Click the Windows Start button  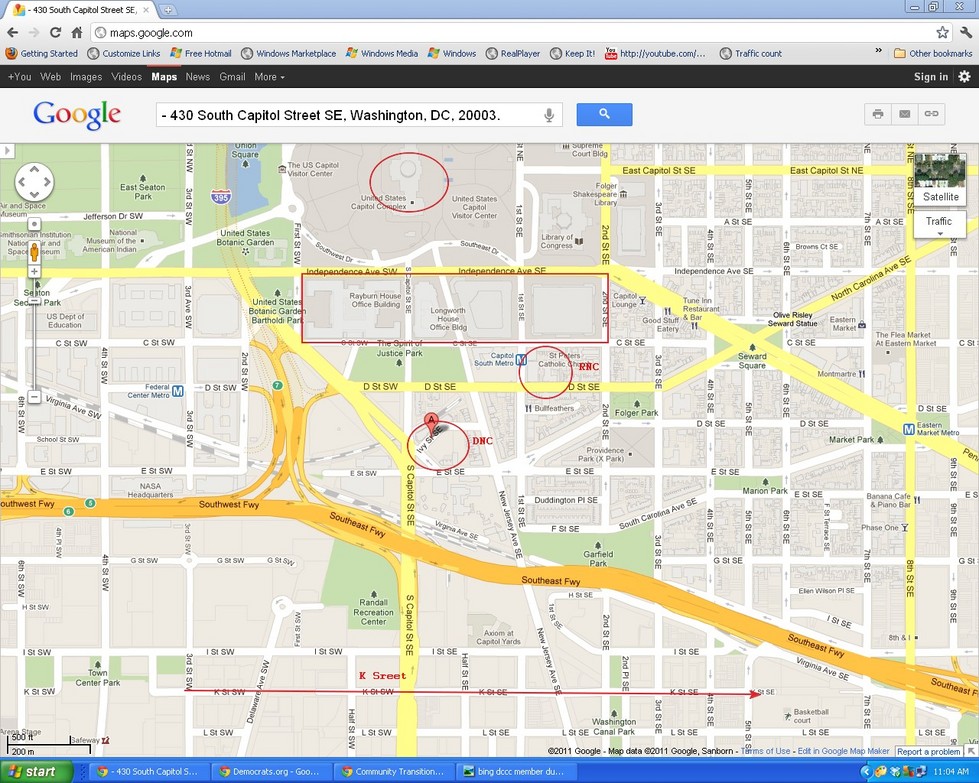click(x=36, y=771)
